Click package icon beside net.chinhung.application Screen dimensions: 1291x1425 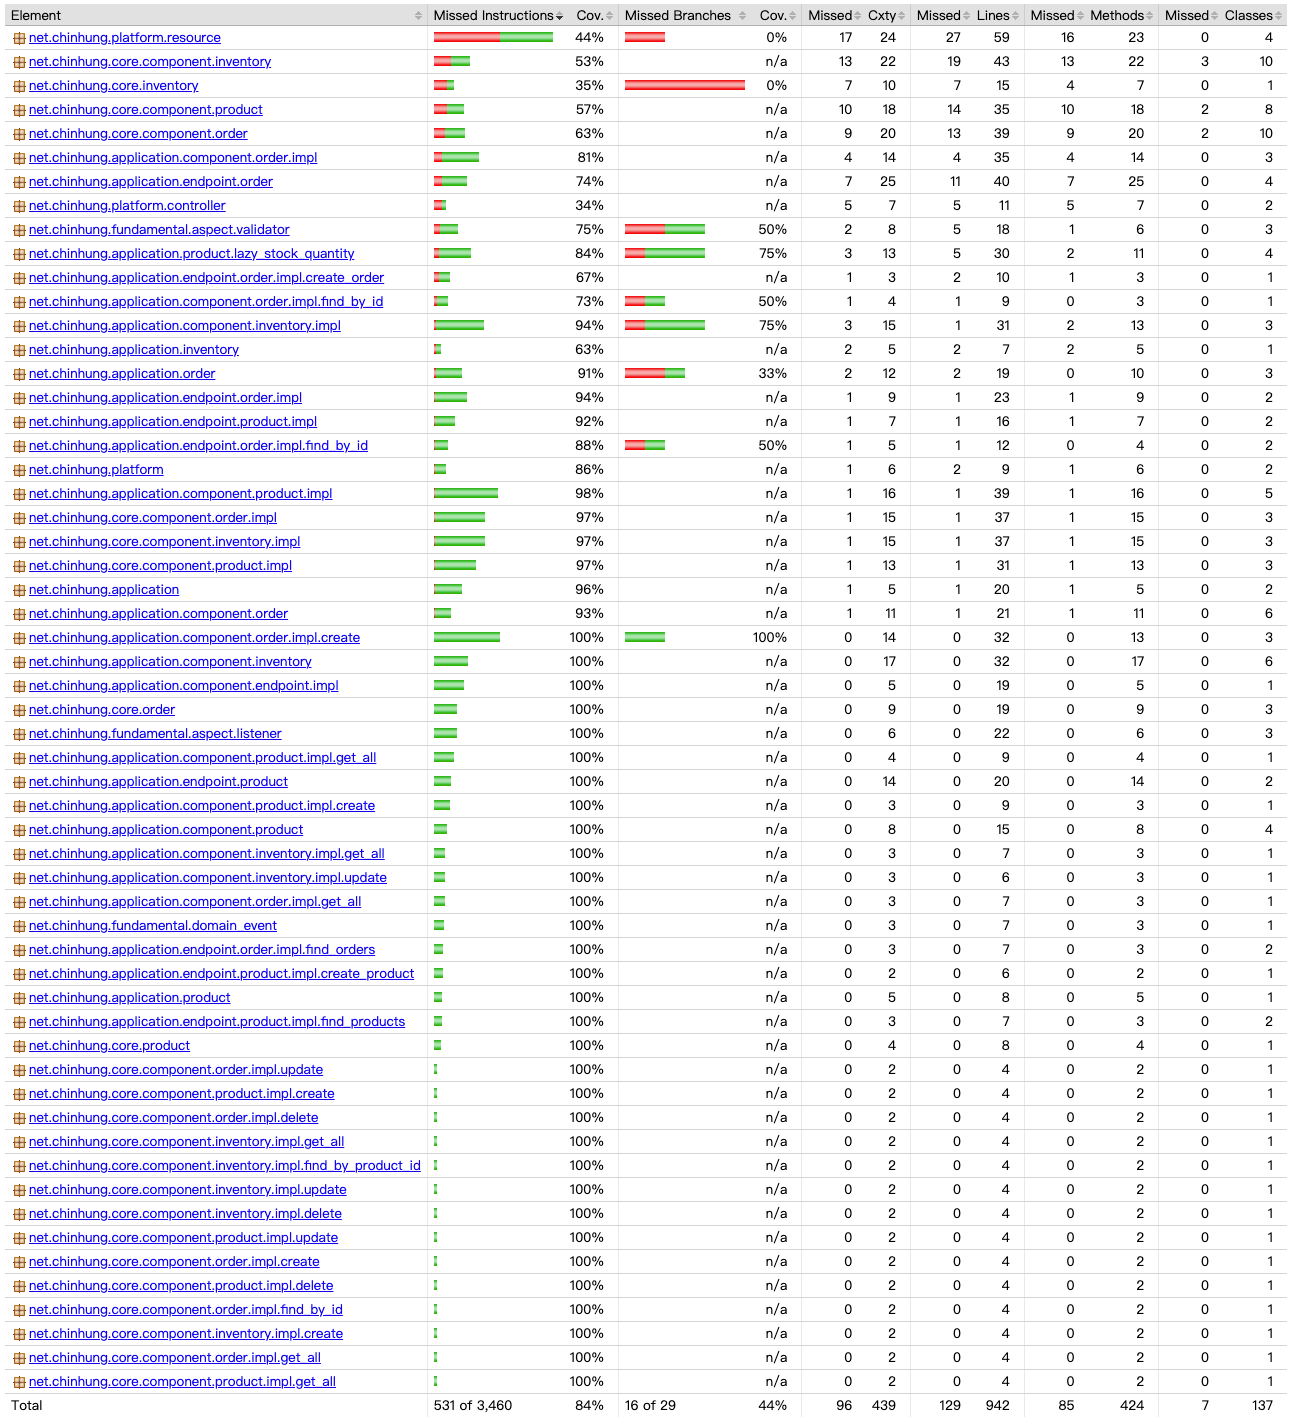(19, 590)
